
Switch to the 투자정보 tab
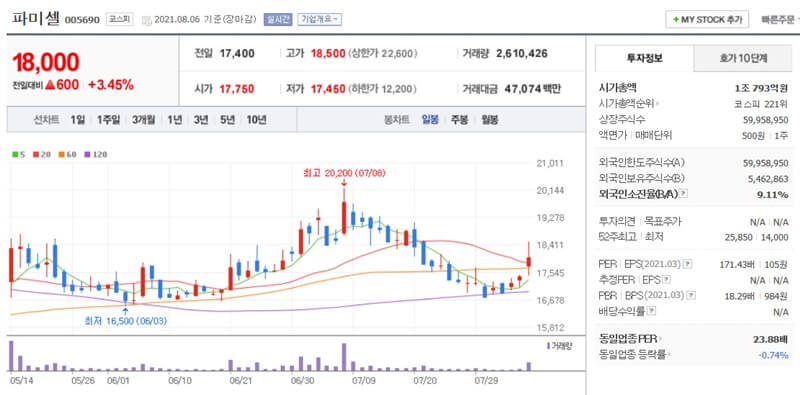coord(645,58)
